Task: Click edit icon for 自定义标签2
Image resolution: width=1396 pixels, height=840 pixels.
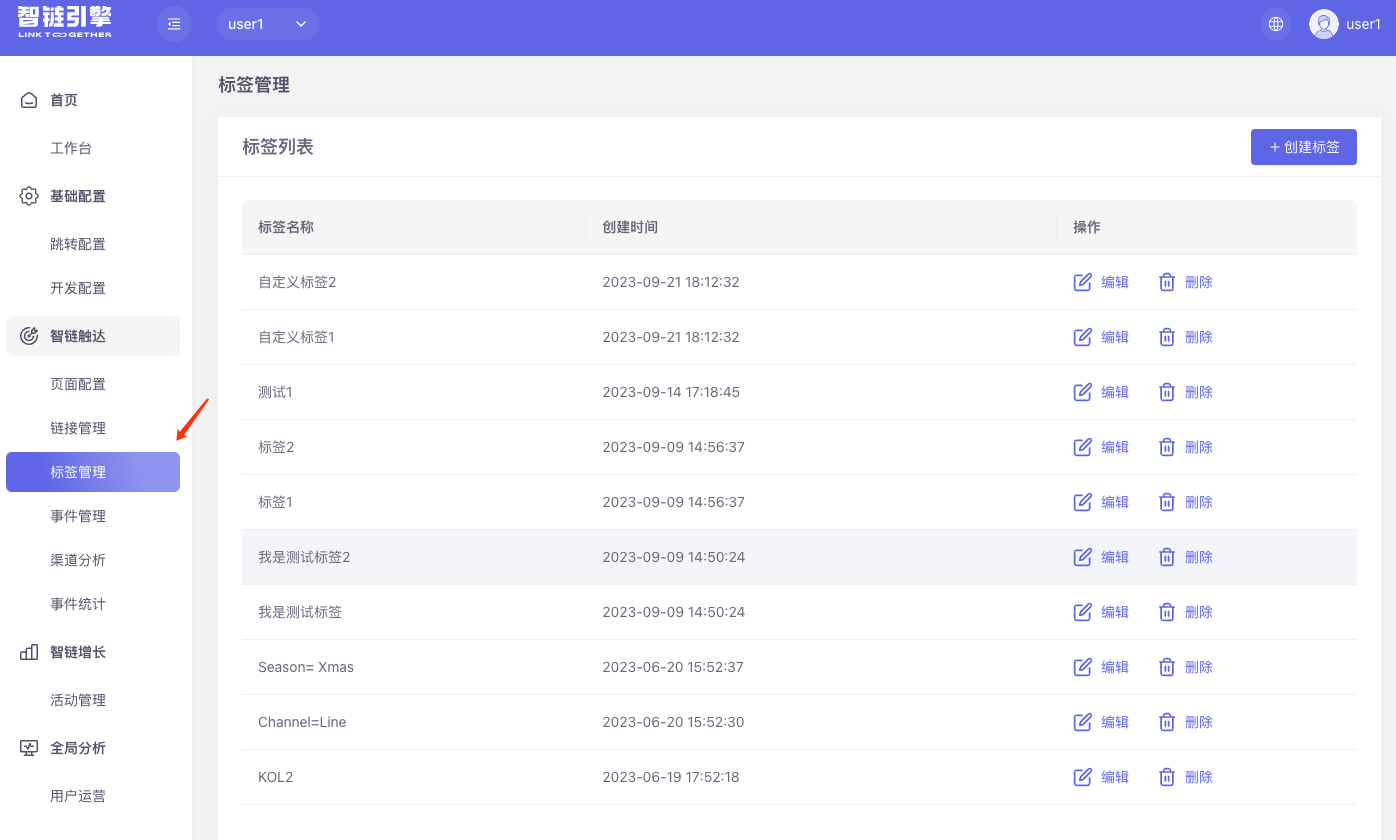Action: coord(1082,282)
